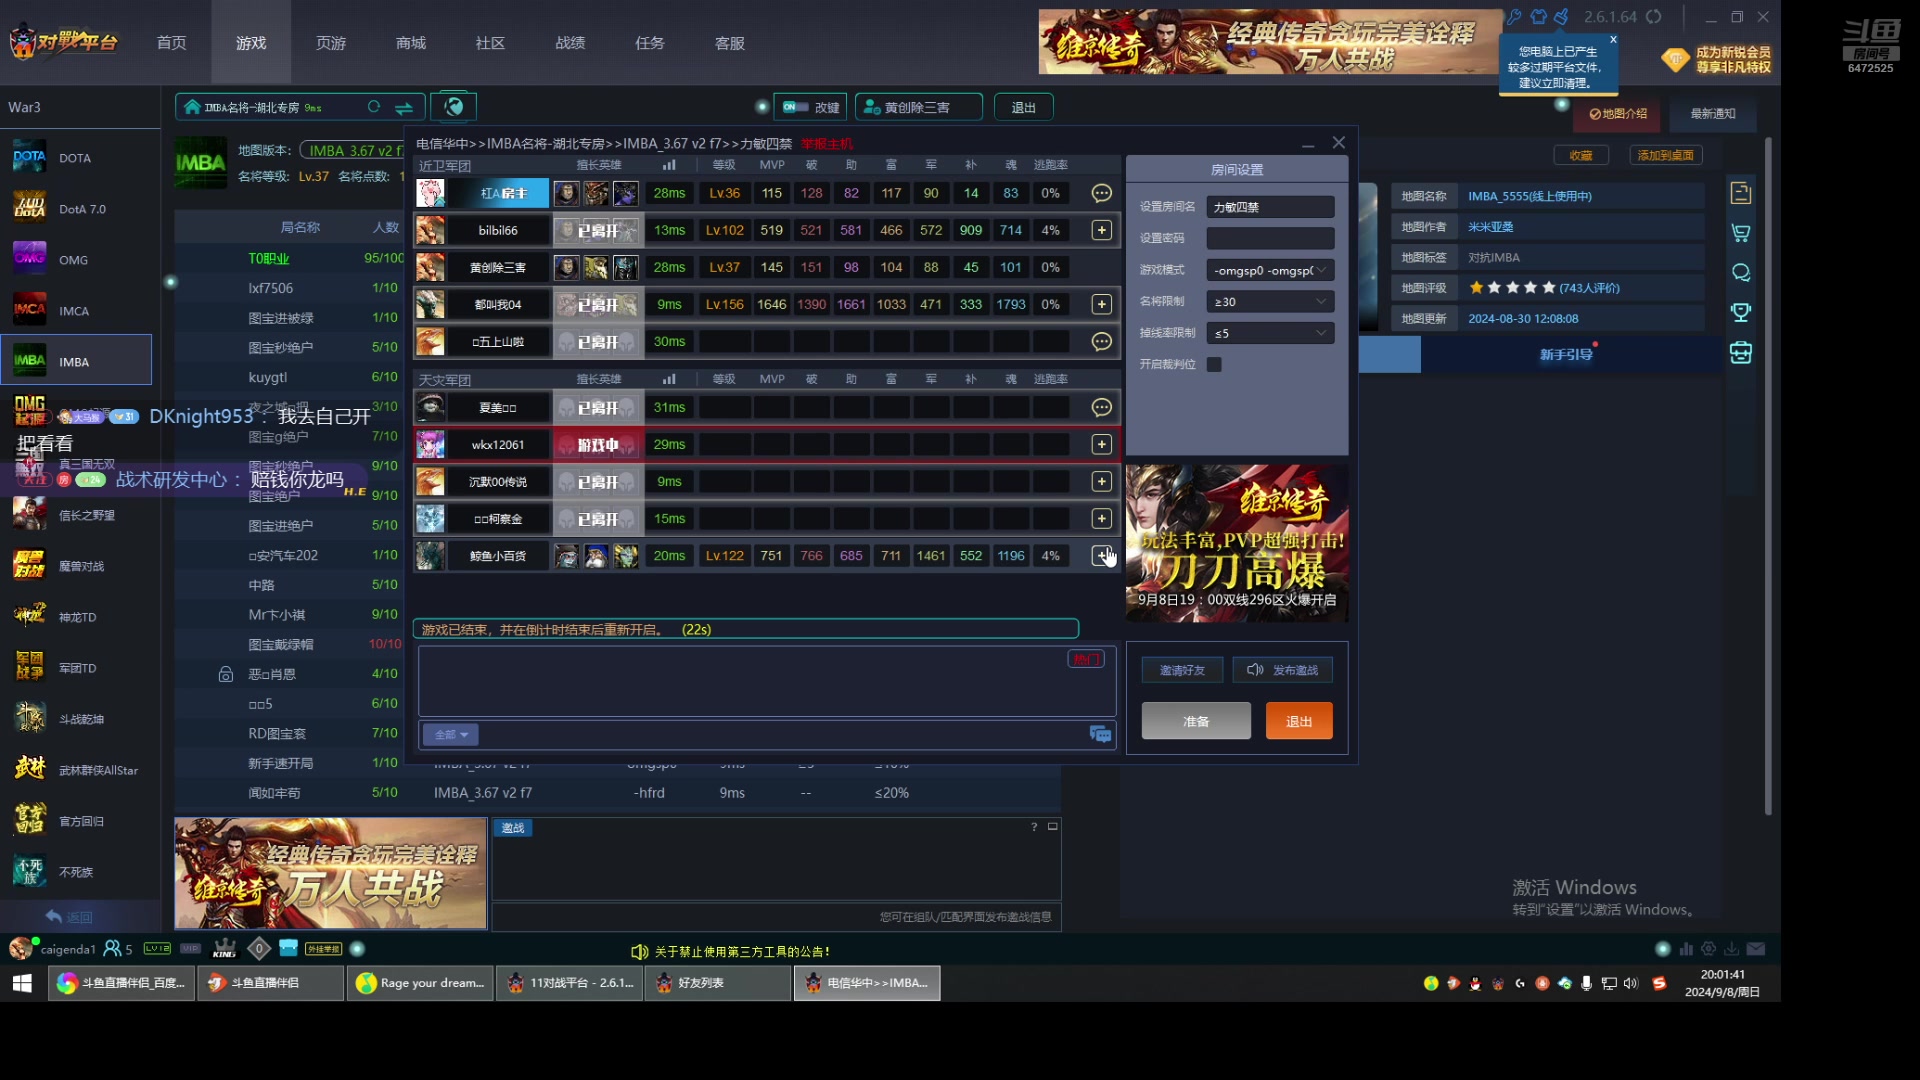Edit the 设置房间名 room name field
The width and height of the screenshot is (1920, 1080).
(x=1270, y=207)
